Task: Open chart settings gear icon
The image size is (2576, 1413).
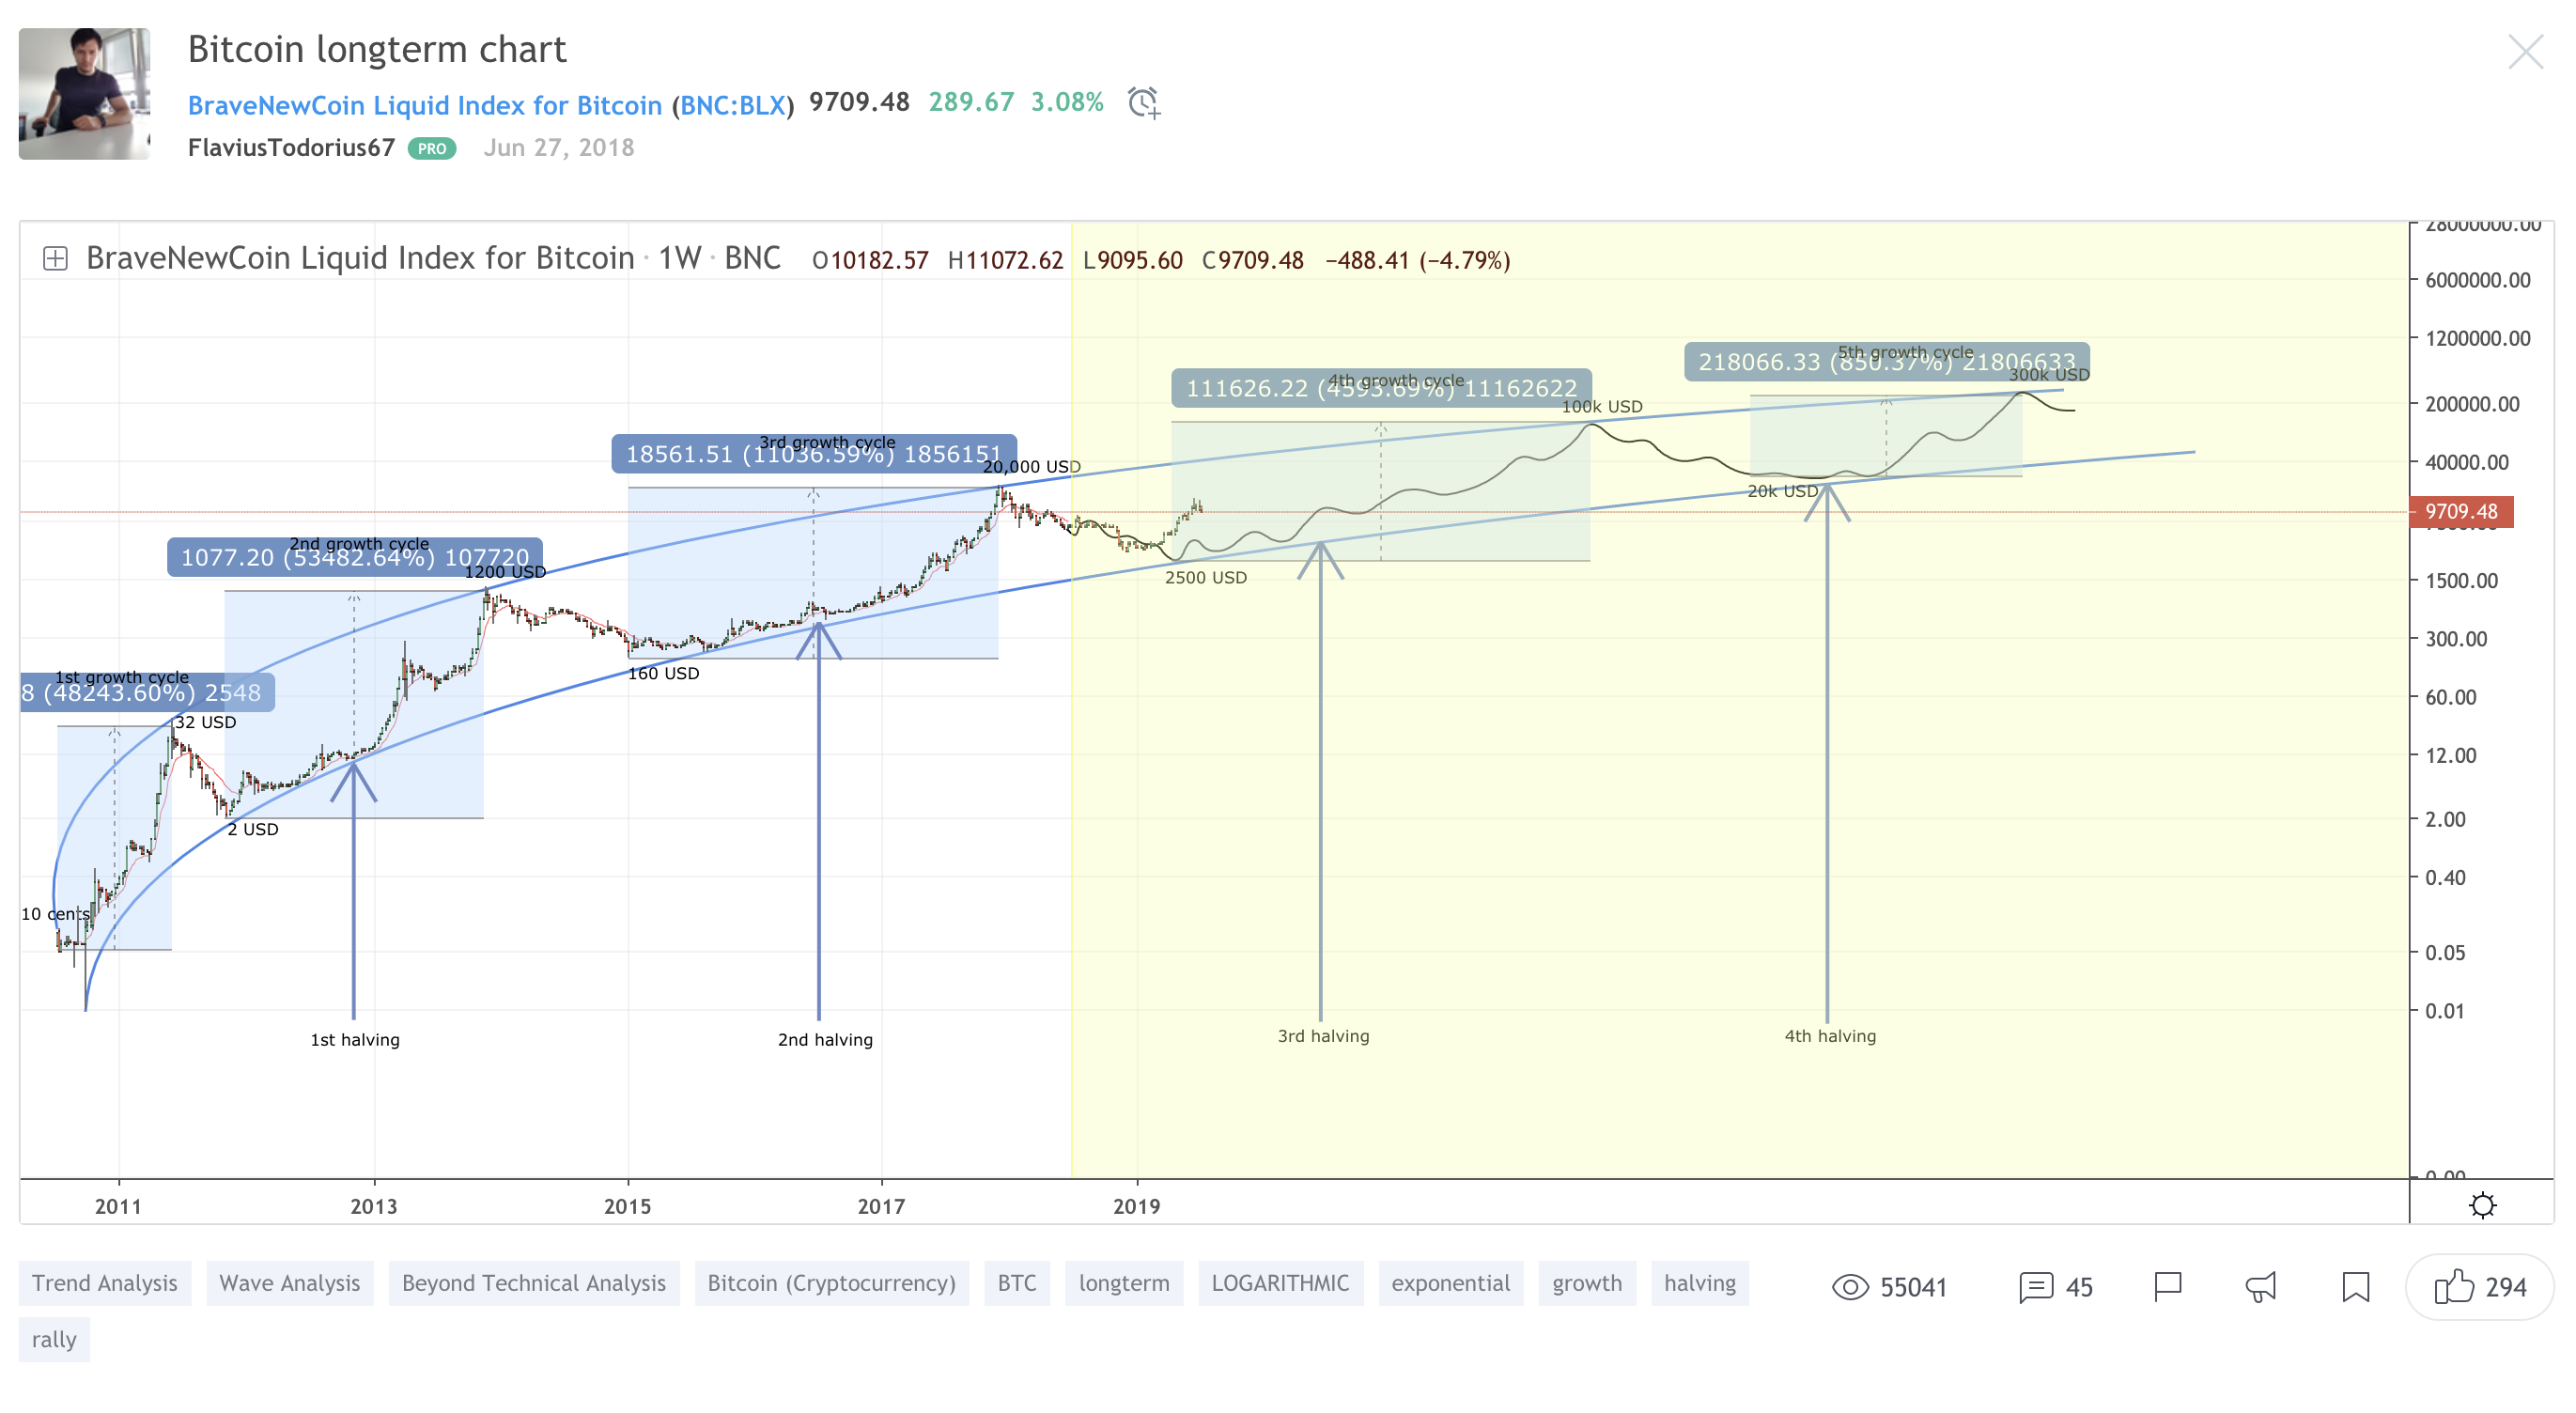Action: [2482, 1205]
